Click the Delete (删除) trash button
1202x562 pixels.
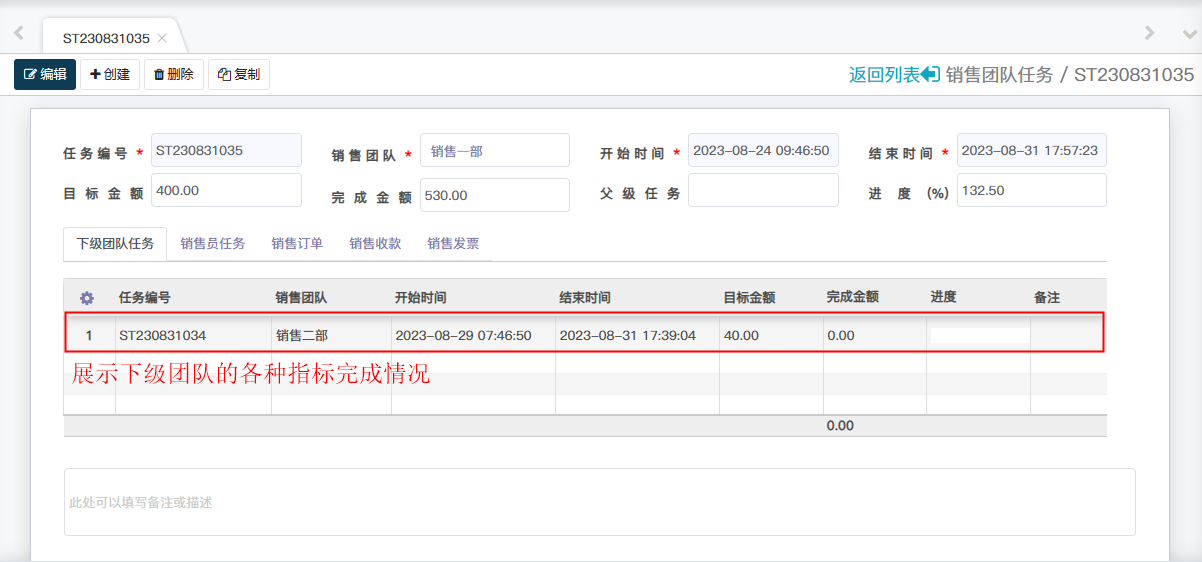pos(174,74)
